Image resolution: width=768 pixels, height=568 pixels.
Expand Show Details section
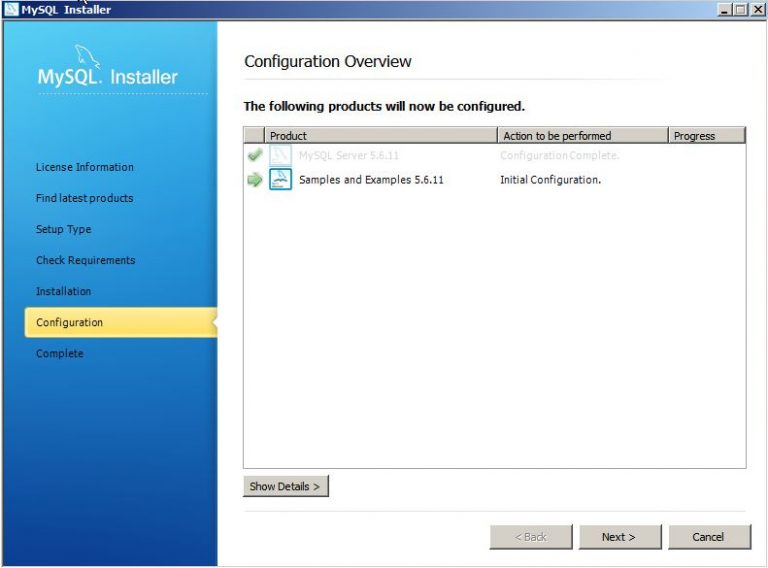286,486
